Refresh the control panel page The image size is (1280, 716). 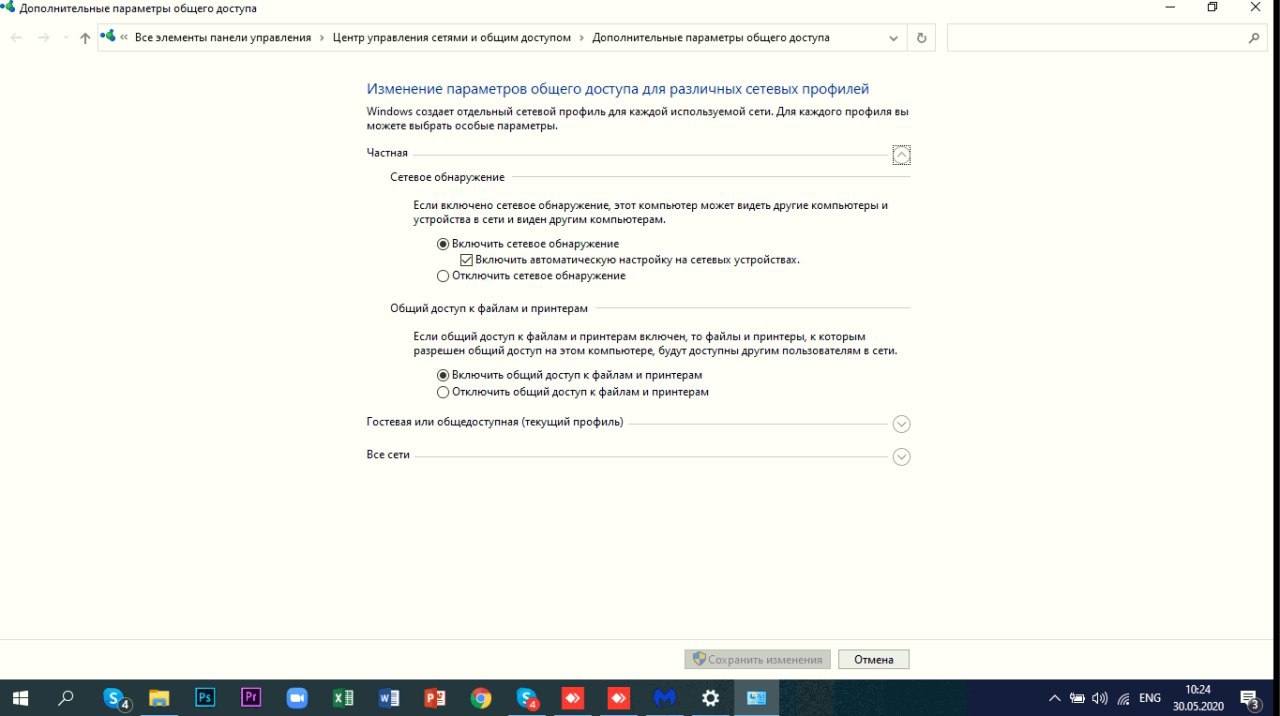[x=922, y=38]
